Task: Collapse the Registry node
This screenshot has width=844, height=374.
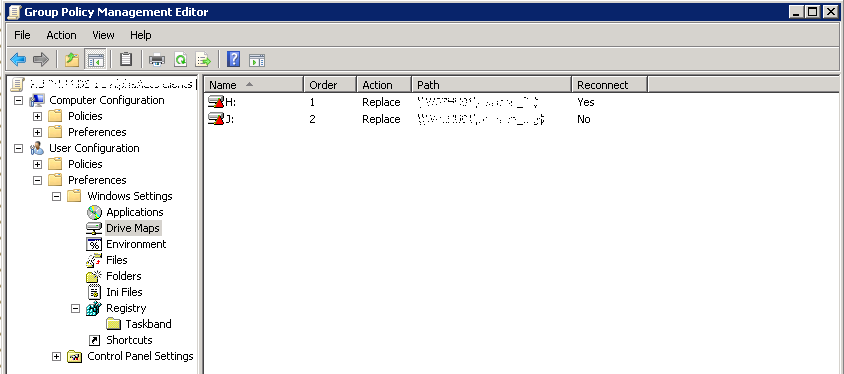Action: 75,308
